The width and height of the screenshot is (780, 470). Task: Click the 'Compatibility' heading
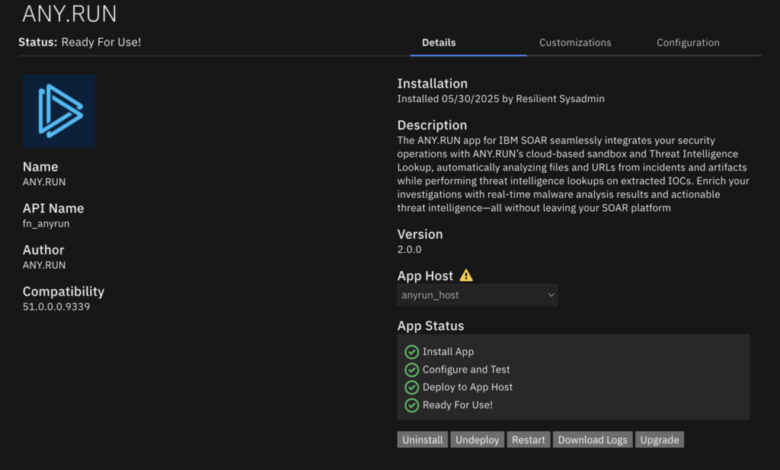click(x=63, y=291)
